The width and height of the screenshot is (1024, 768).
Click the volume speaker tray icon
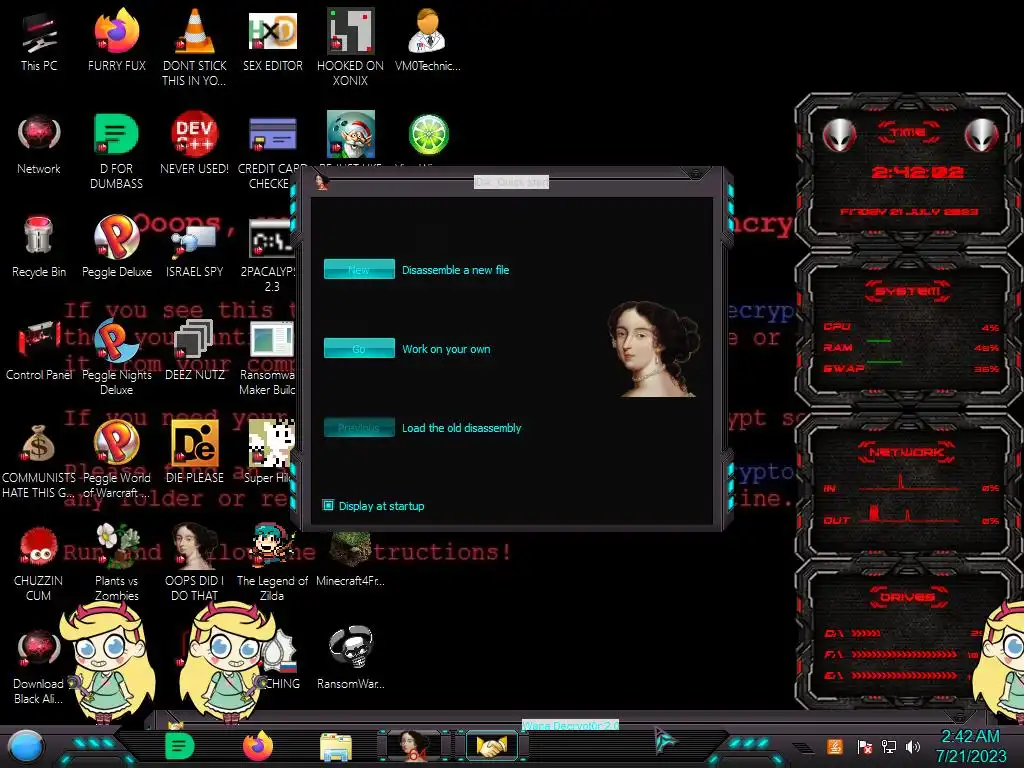(x=913, y=746)
